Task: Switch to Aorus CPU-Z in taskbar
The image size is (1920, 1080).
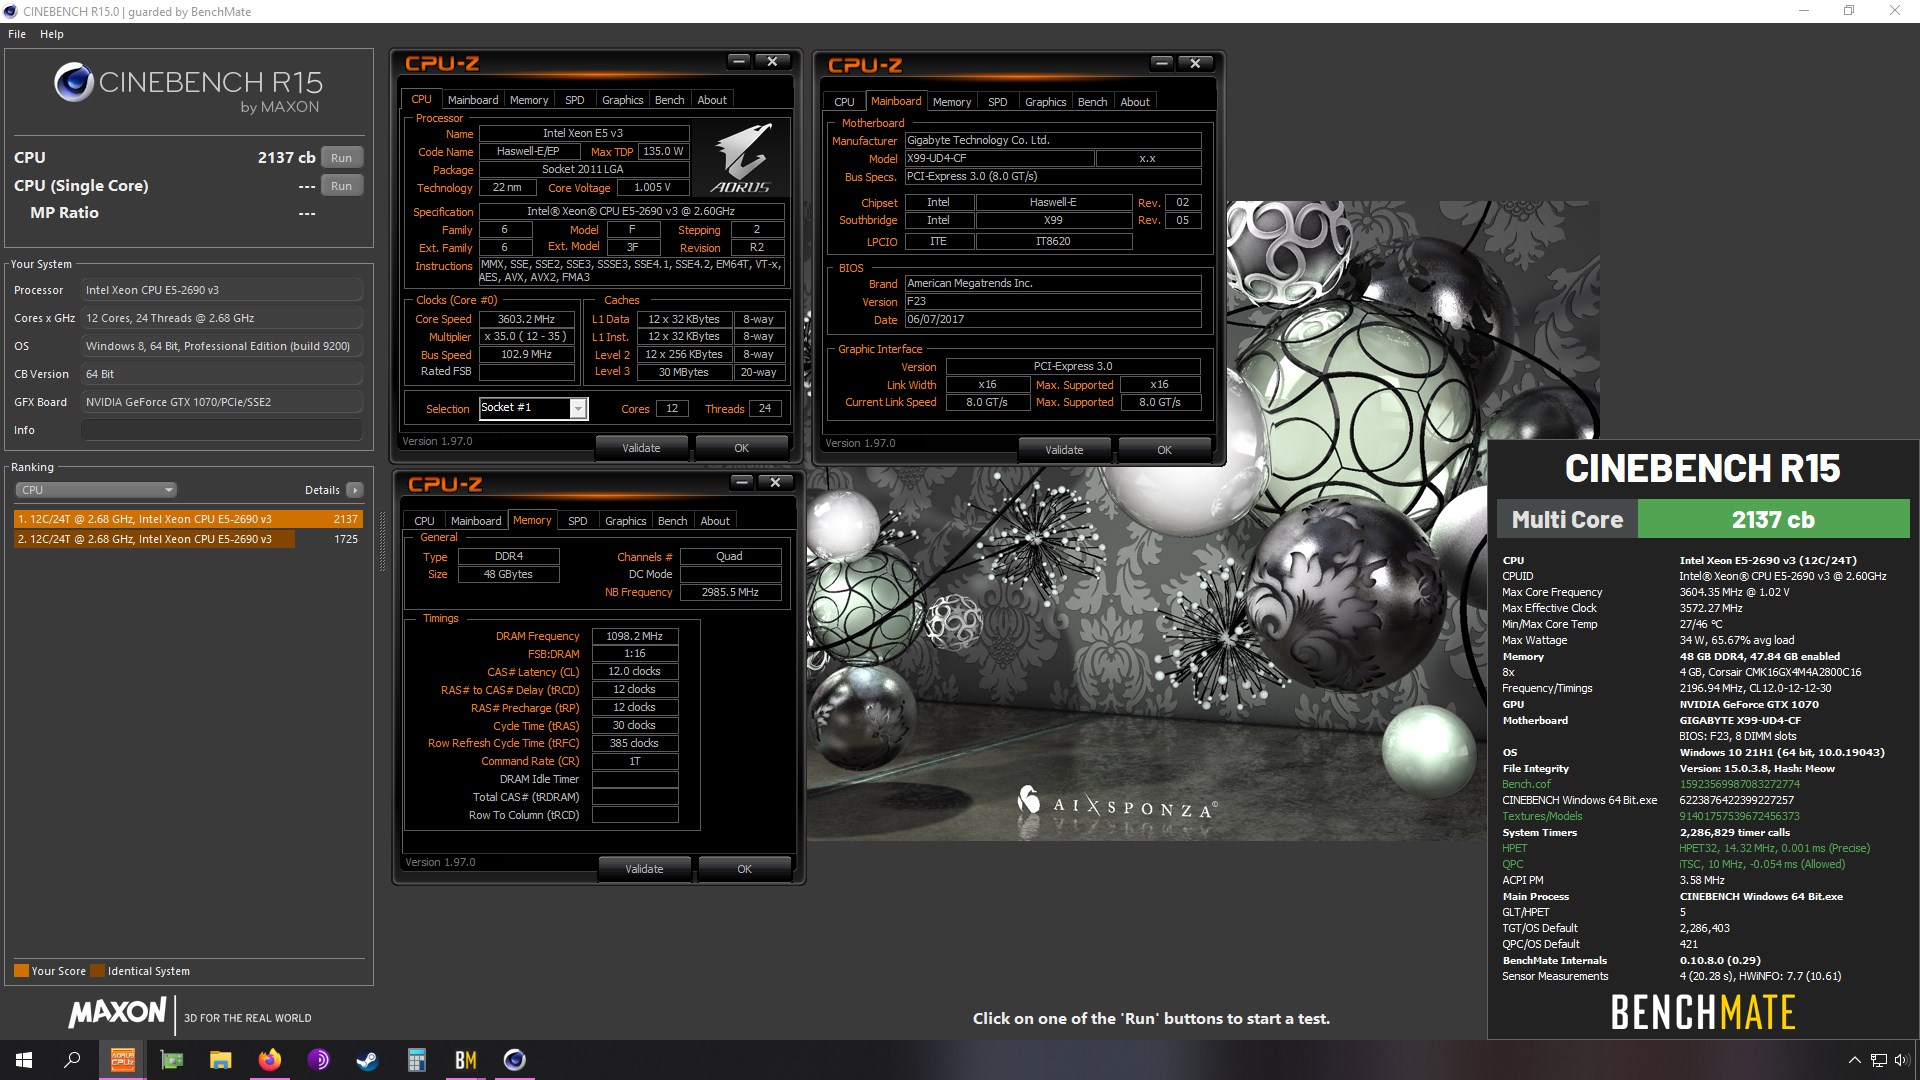Action: [122, 1060]
